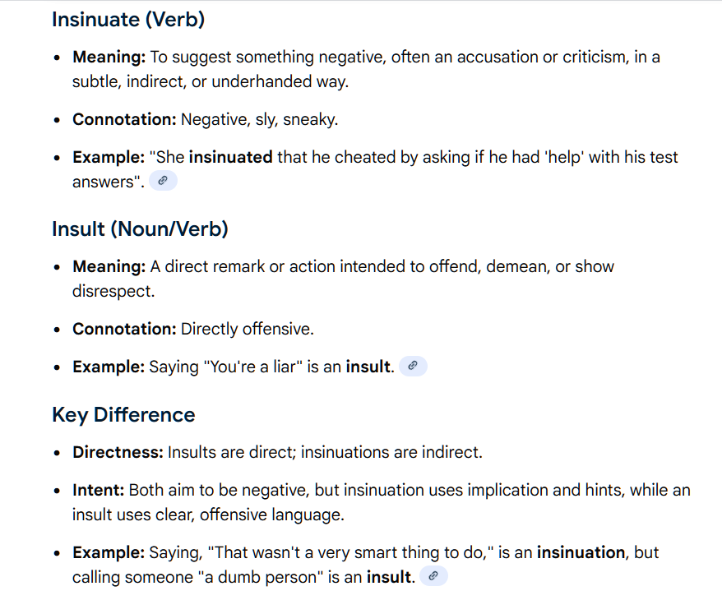Click the "Connotation:" label beside "Directly offensive"
The height and width of the screenshot is (600, 722).
[124, 328]
